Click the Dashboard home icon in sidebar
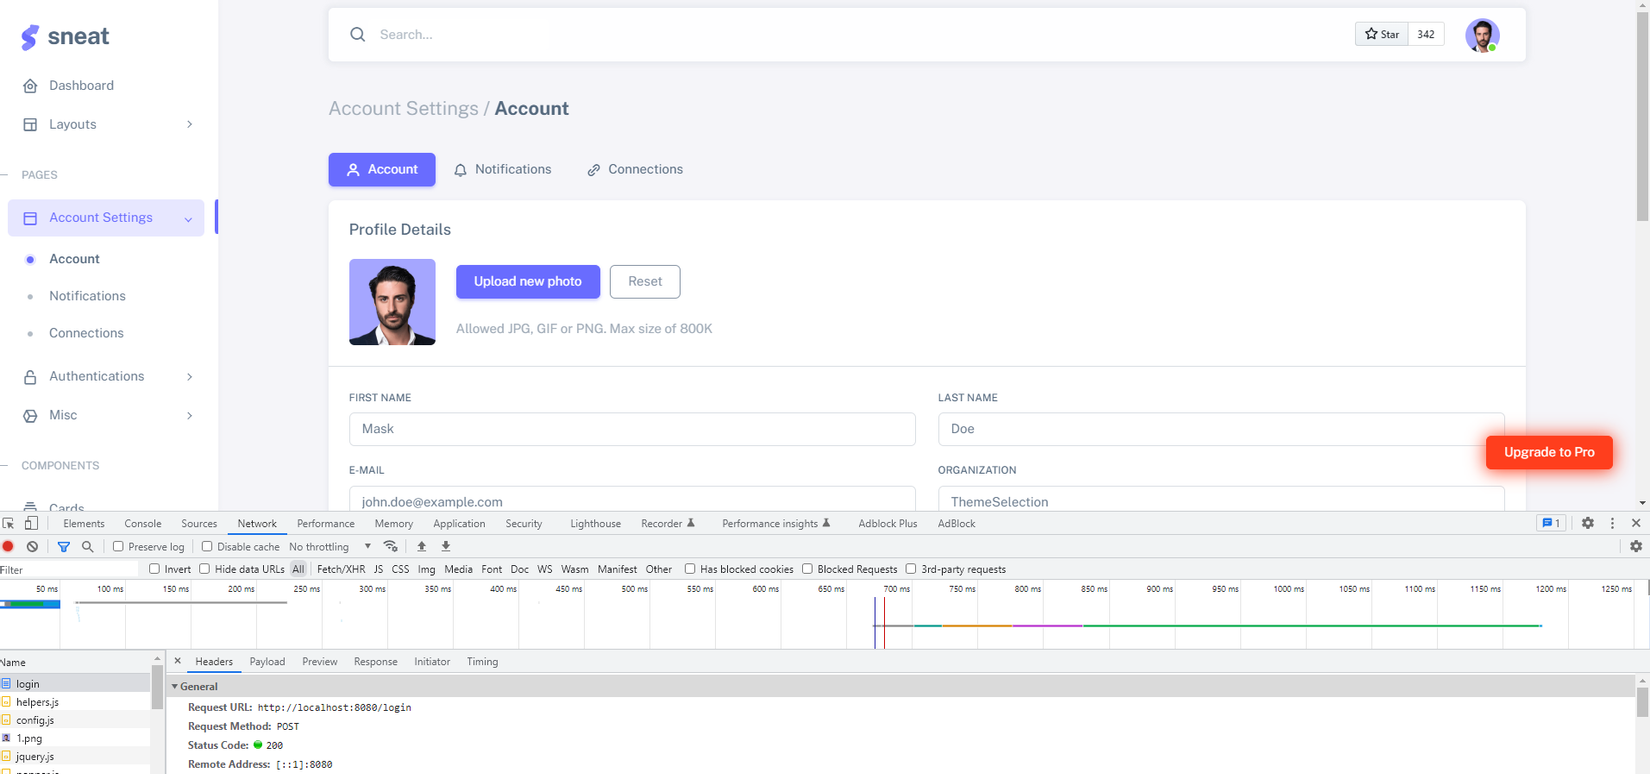The height and width of the screenshot is (774, 1650). (30, 86)
